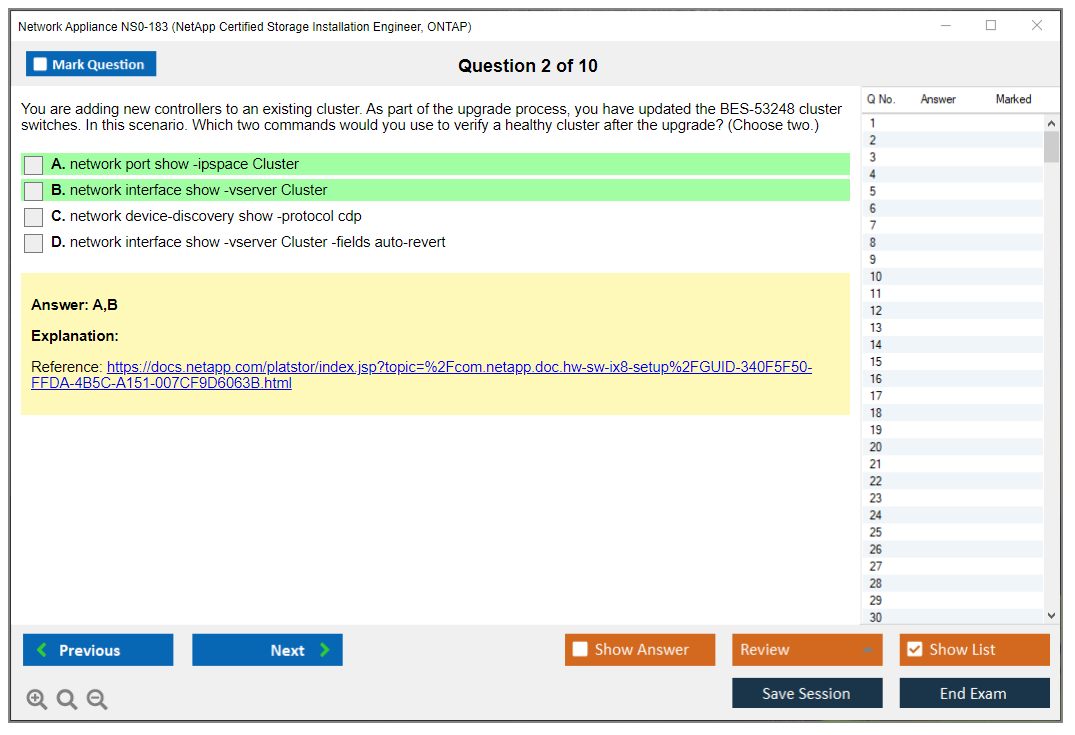The image size is (1075, 735).
Task: Click the zoom in magnifier icon
Action: pyautogui.click(x=37, y=700)
